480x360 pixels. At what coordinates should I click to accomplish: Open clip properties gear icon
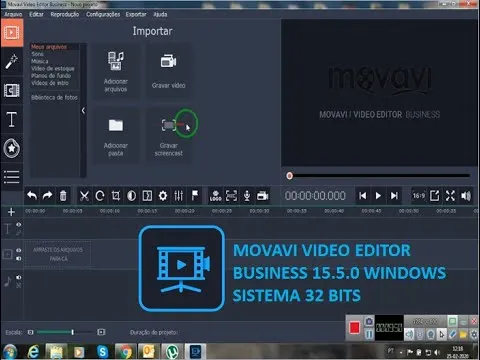pos(163,196)
